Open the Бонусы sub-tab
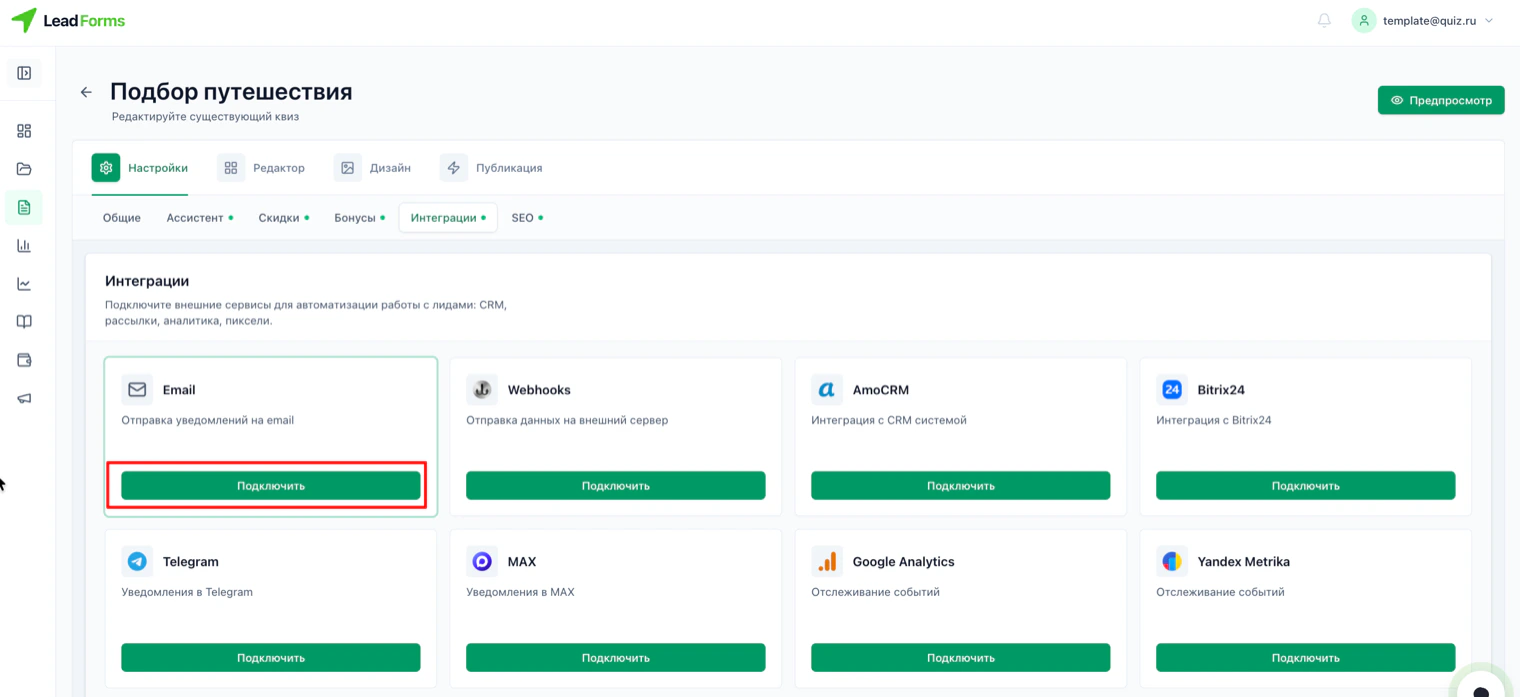 click(359, 218)
